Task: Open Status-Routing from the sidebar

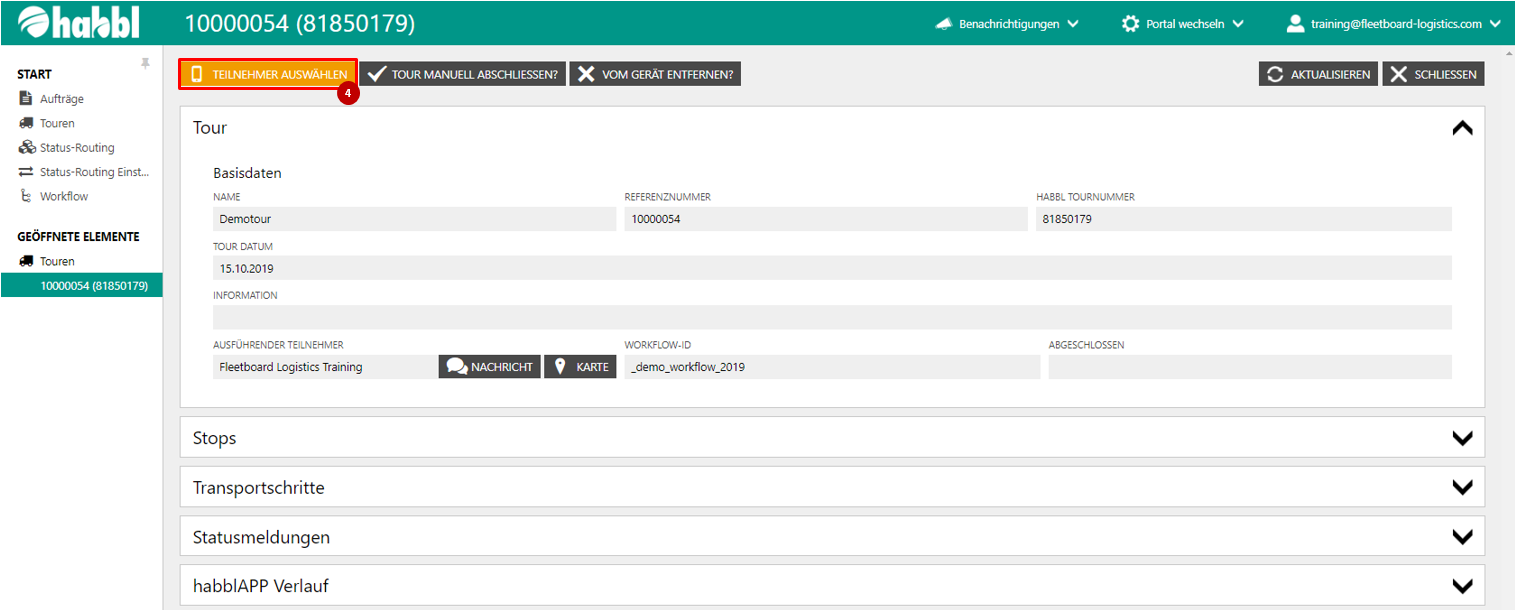Action: [x=76, y=148]
